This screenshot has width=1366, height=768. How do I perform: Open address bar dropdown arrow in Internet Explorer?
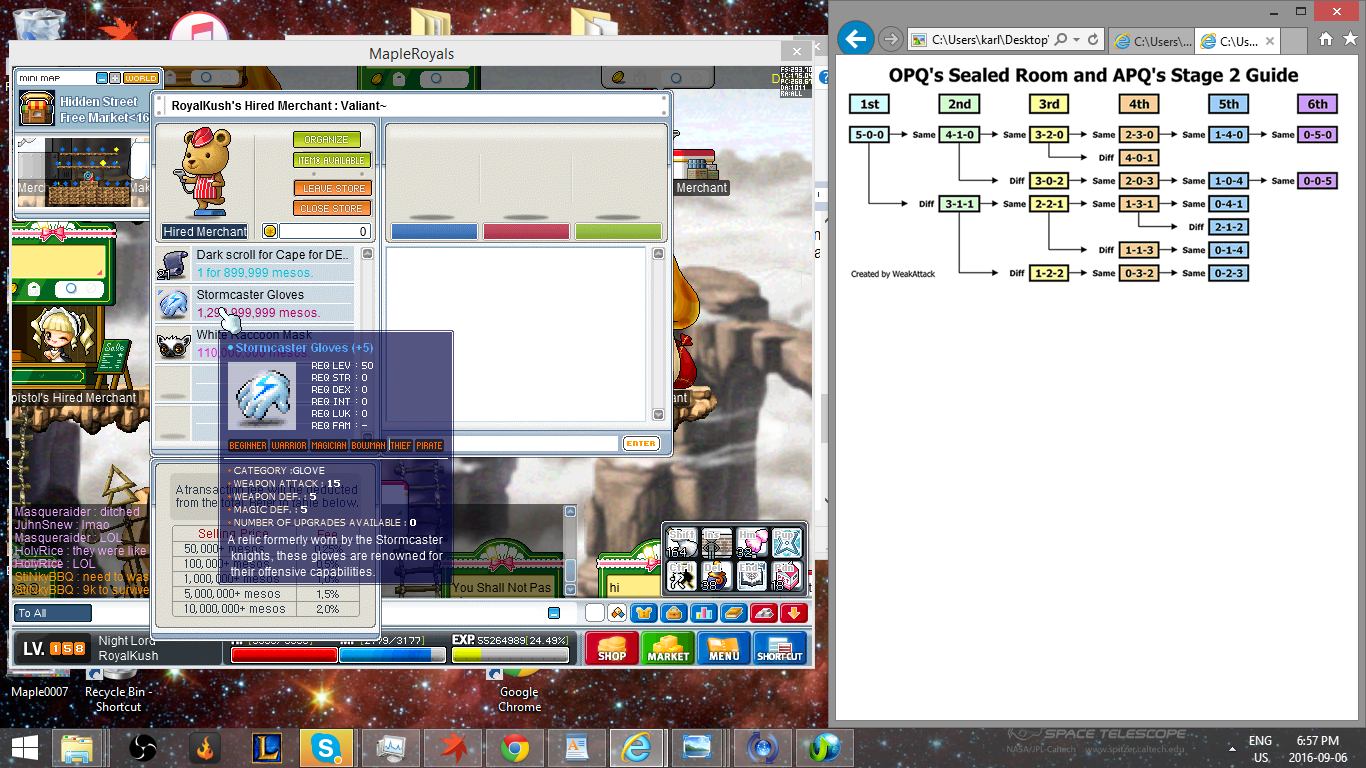tap(1077, 40)
